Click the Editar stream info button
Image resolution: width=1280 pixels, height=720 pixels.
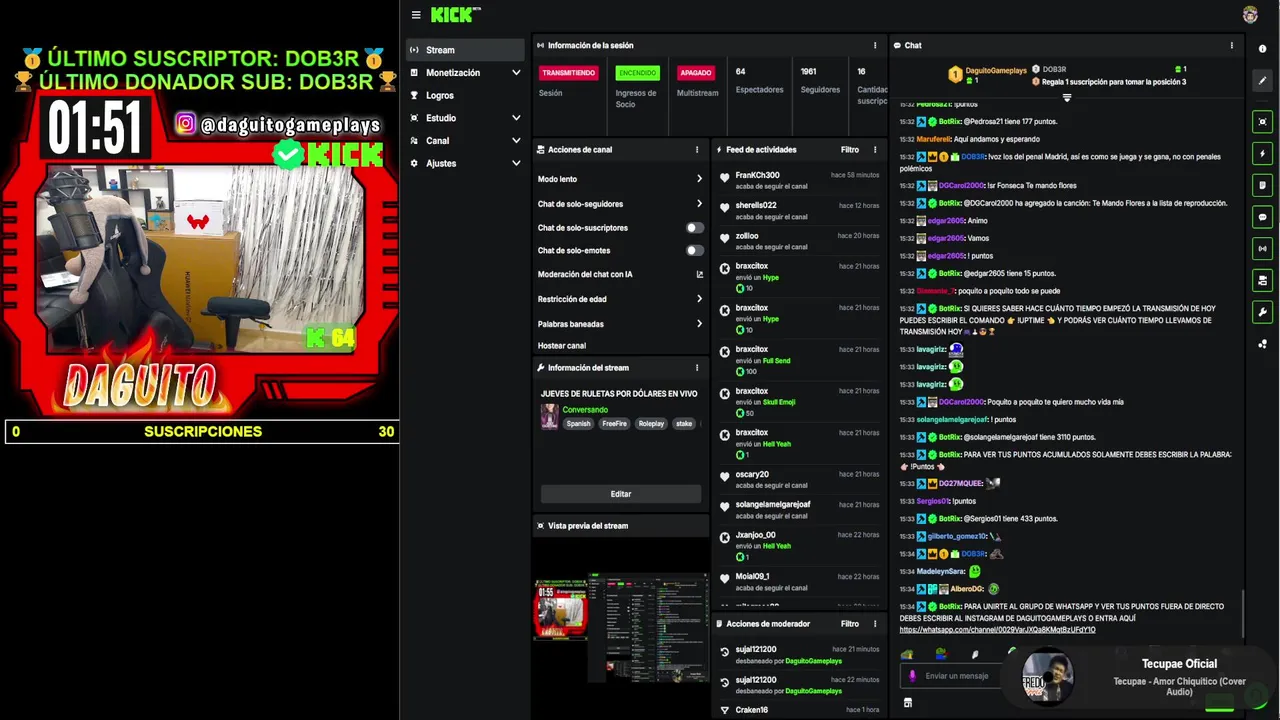[621, 494]
